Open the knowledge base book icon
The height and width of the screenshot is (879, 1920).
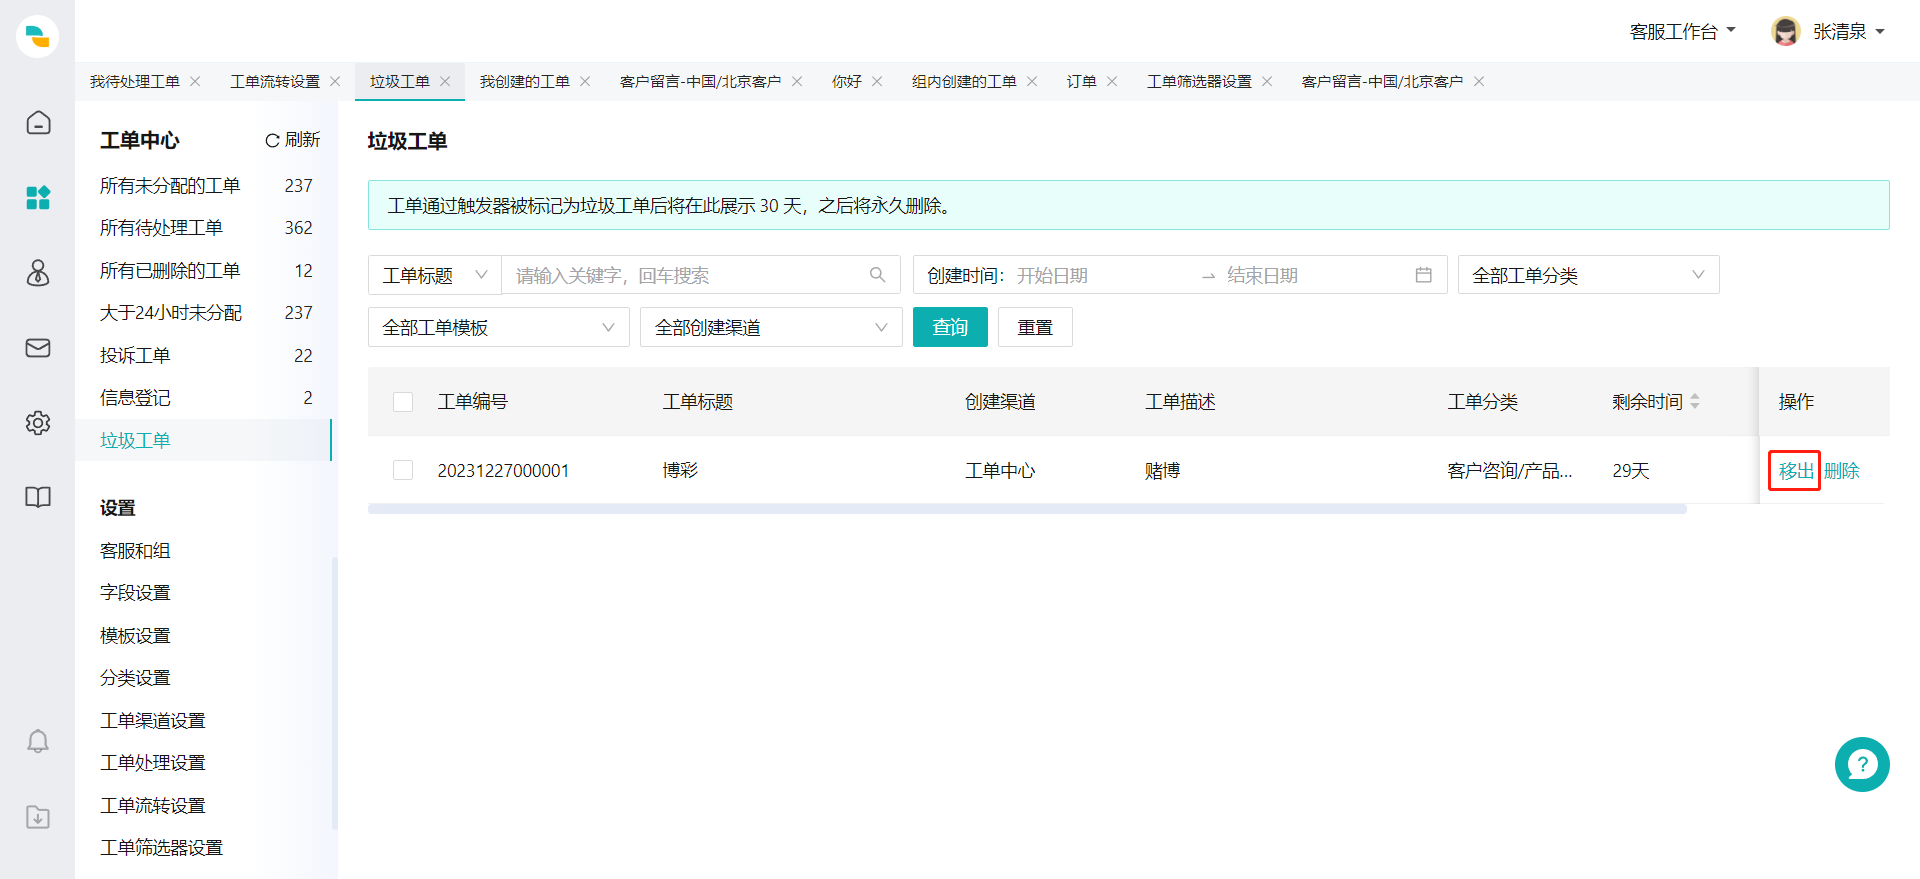click(38, 498)
